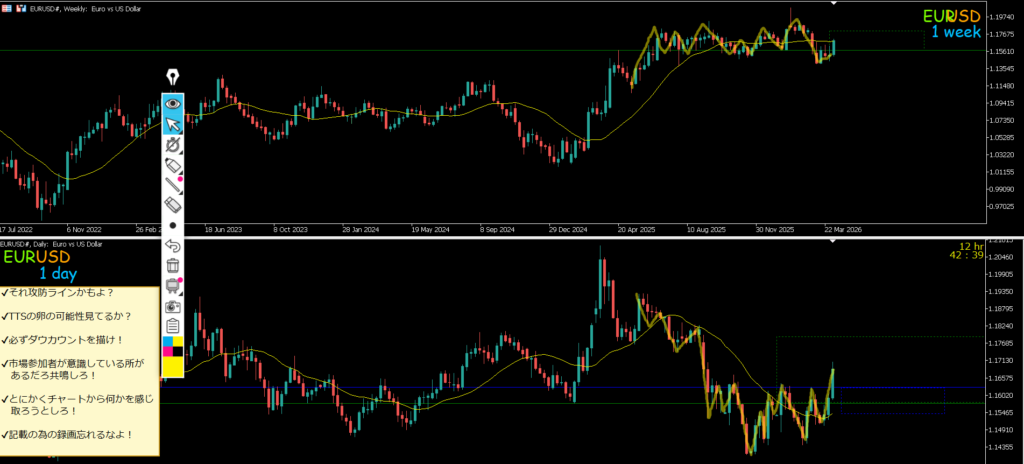
Task: Click price level 1.13545 on weekly scale
Action: tap(1002, 69)
